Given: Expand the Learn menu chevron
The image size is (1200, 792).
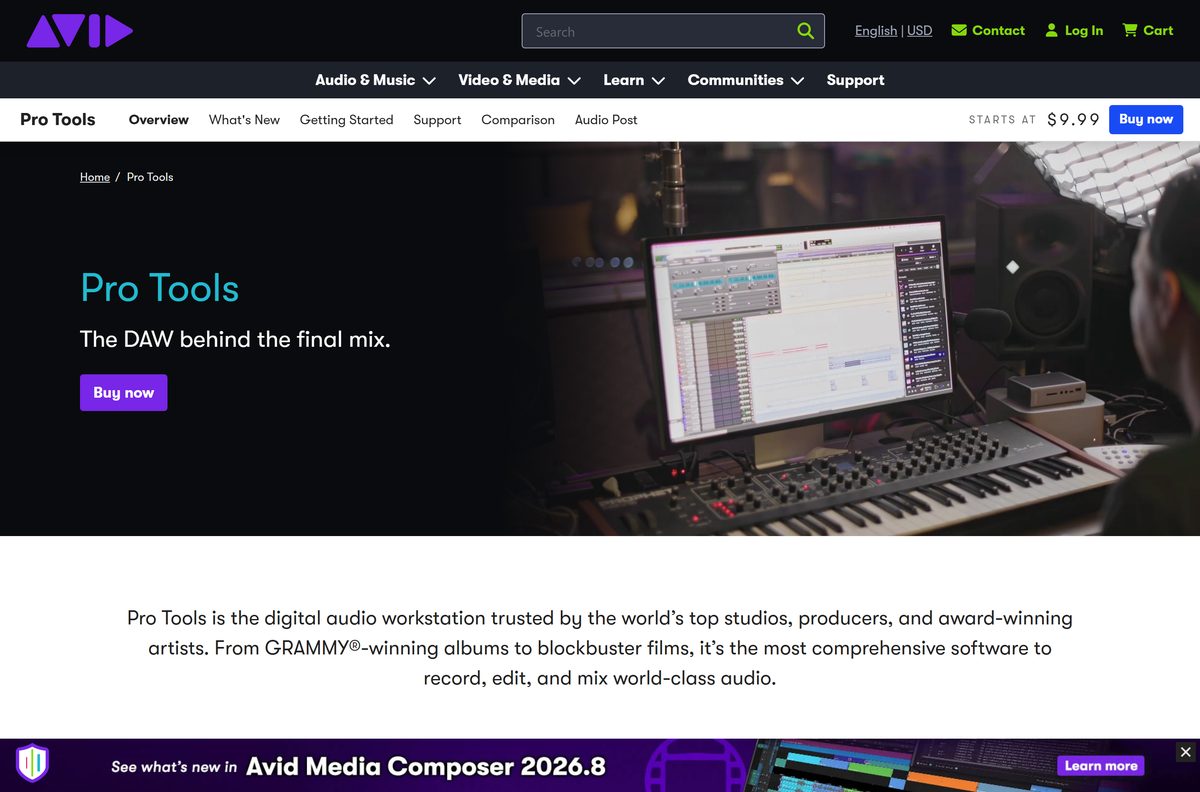Looking at the screenshot, I should (658, 81).
